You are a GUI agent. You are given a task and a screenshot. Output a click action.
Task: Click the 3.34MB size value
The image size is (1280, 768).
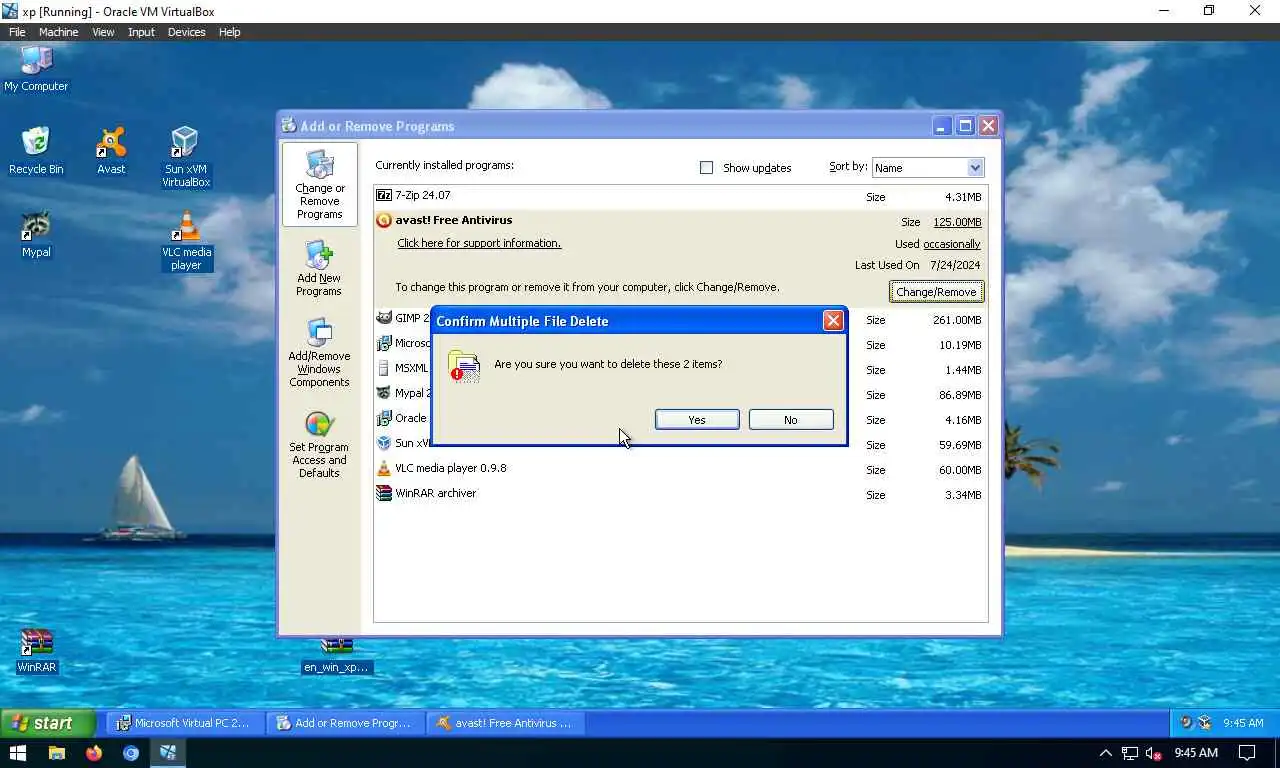[x=963, y=495]
